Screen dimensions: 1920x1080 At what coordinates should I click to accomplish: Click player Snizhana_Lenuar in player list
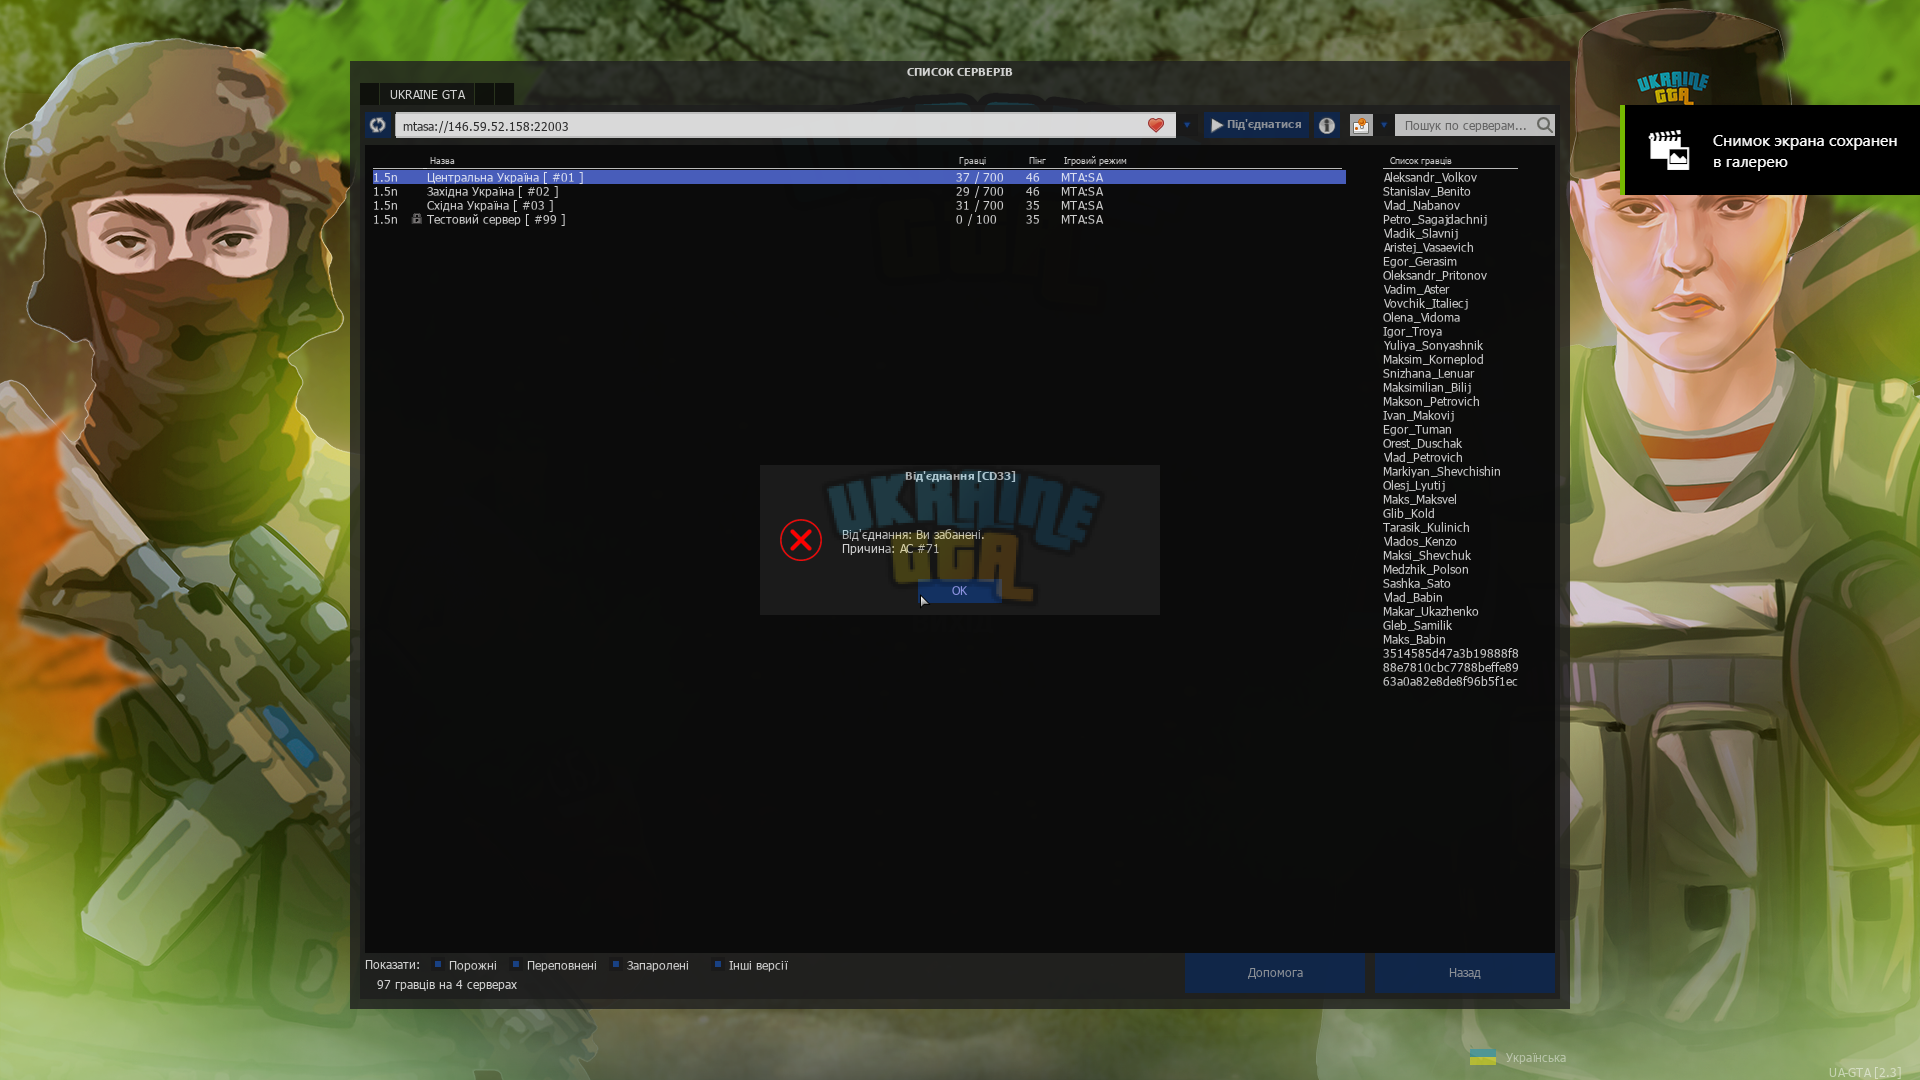[x=1428, y=373]
